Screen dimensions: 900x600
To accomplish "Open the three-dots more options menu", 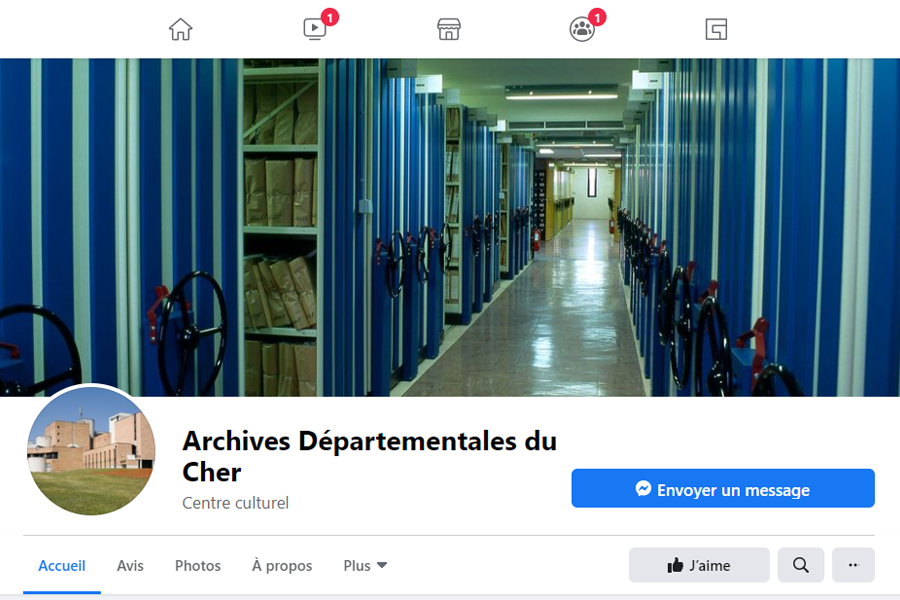I will click(x=854, y=565).
